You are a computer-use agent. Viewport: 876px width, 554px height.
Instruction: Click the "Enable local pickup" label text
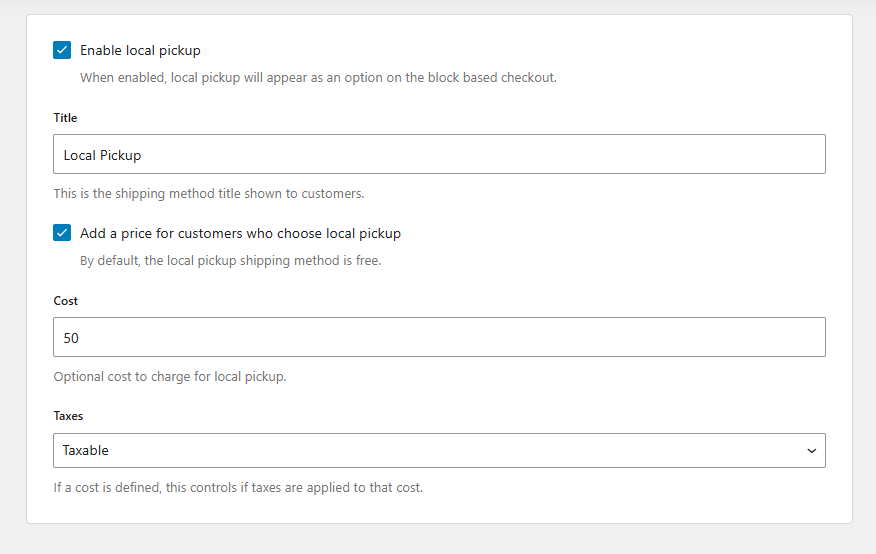click(x=140, y=50)
